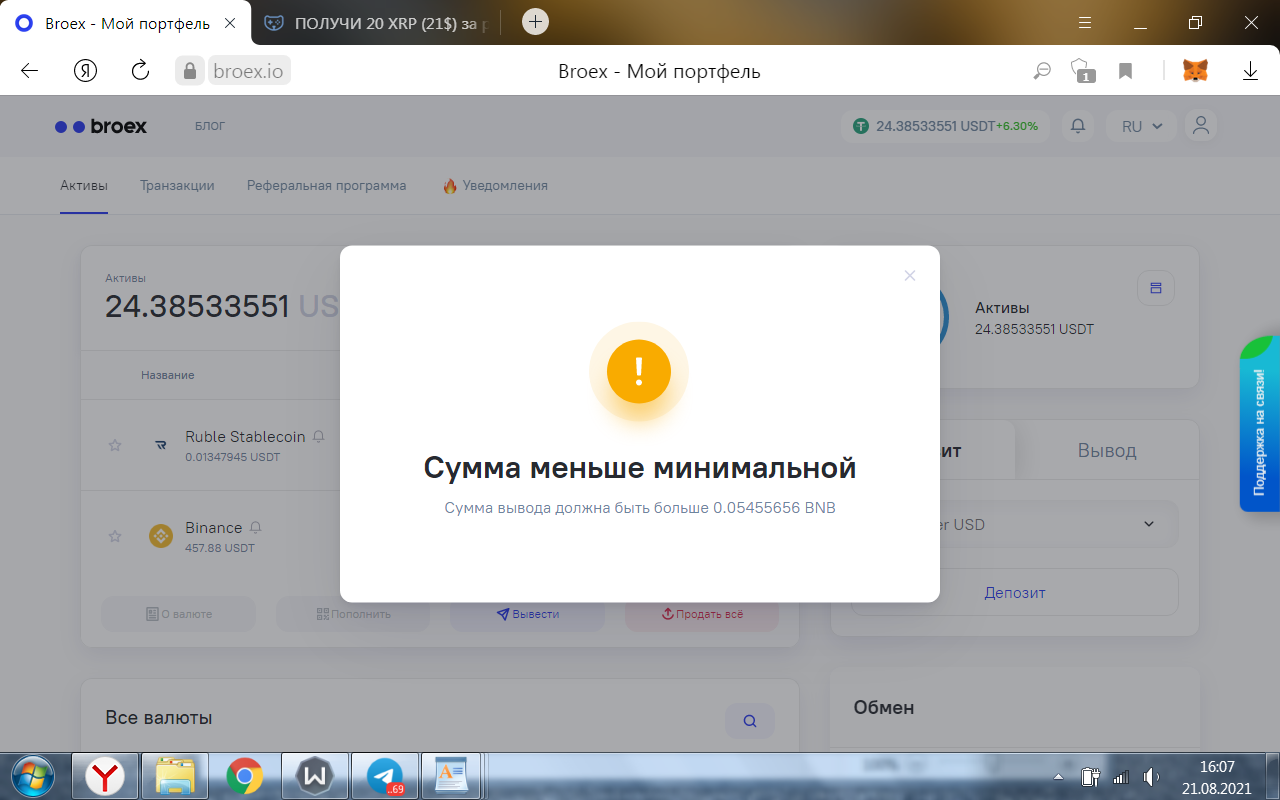The width and height of the screenshot is (1280, 800).
Task: Launch Google Chrome from the taskbar
Action: point(245,775)
